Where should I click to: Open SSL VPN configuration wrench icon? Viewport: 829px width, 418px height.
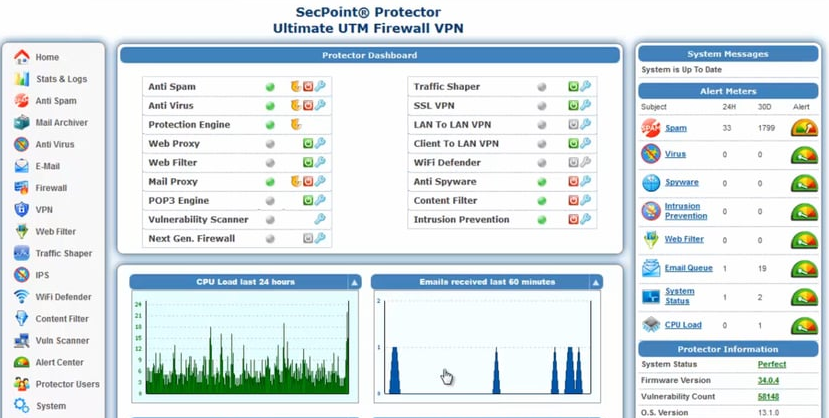(586, 106)
